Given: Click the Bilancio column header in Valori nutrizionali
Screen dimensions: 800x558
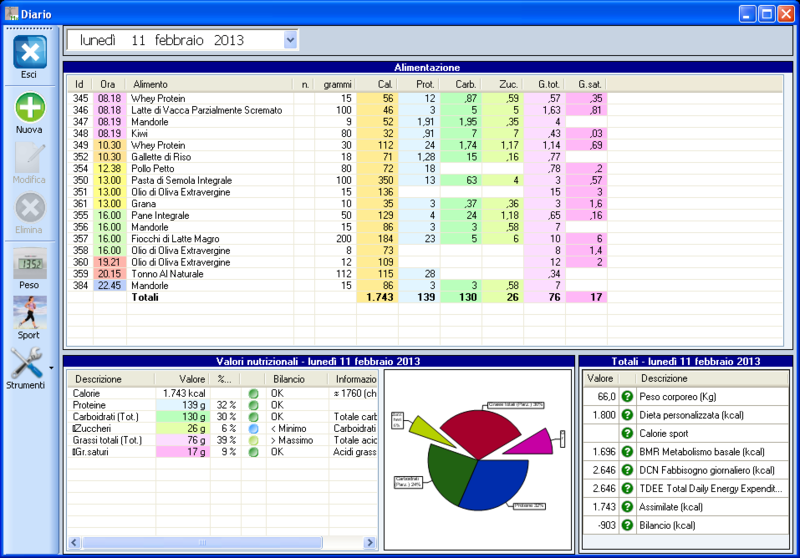Looking at the screenshot, I should (x=296, y=379).
